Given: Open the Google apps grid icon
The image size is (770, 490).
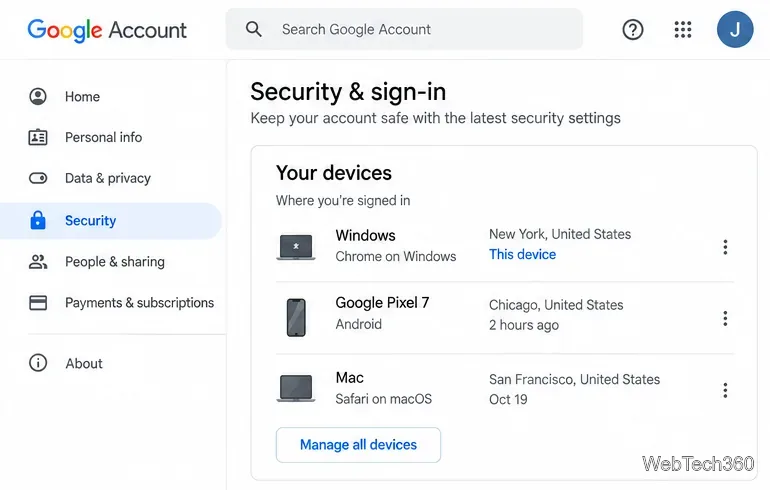Looking at the screenshot, I should click(x=683, y=29).
